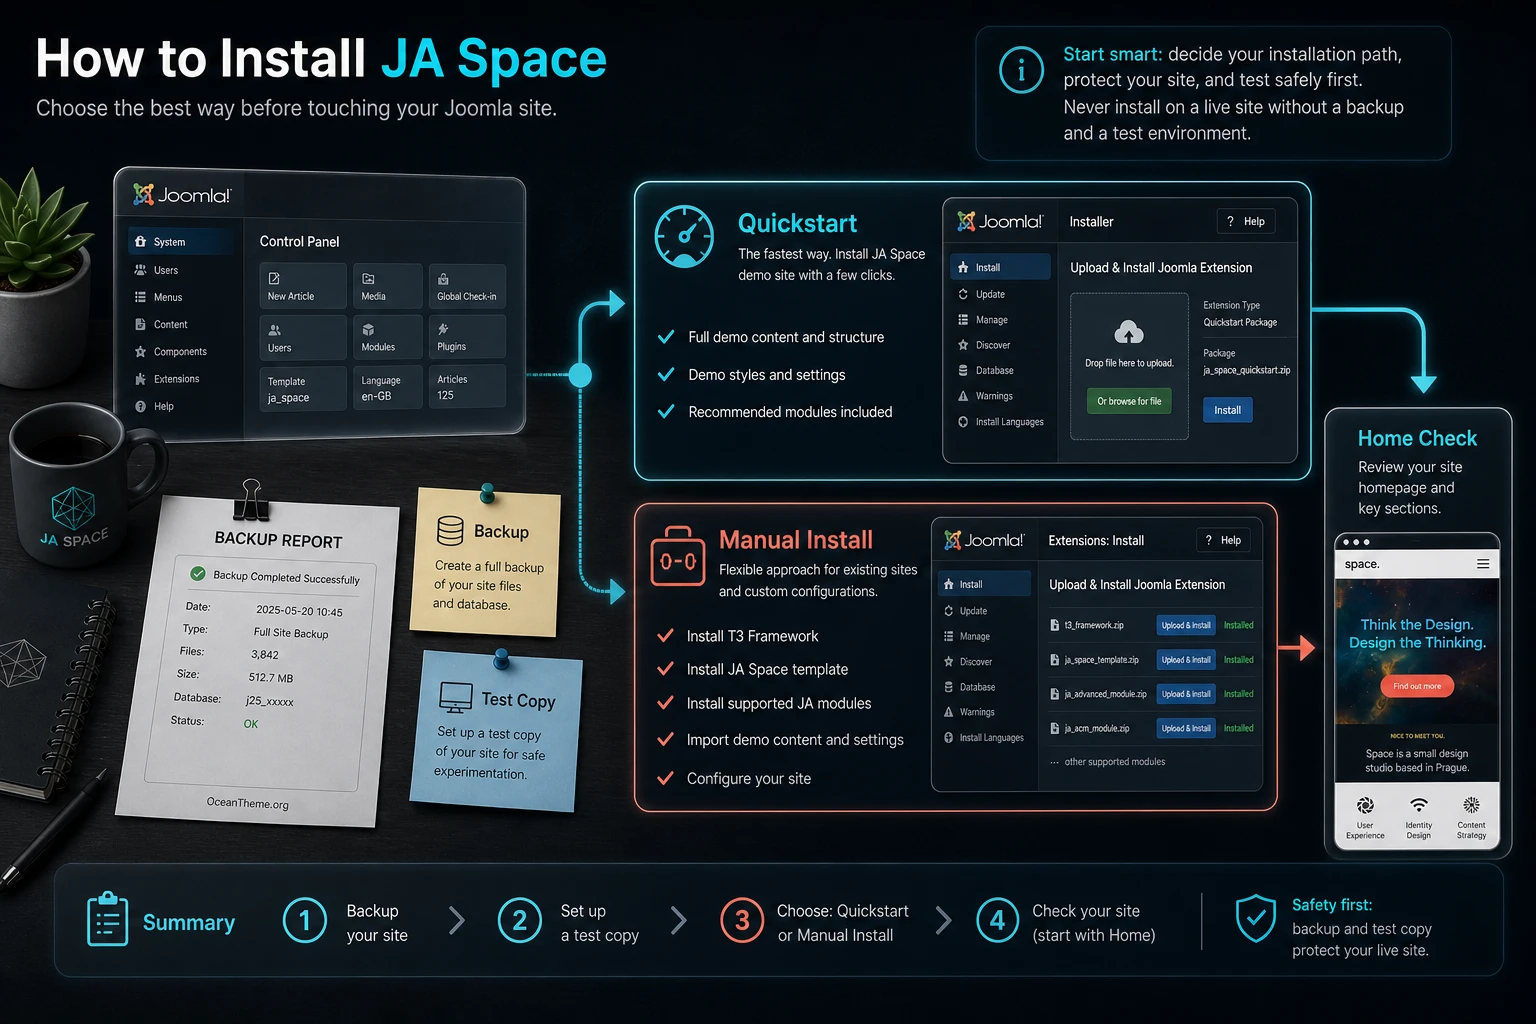The height and width of the screenshot is (1024, 1536).
Task: Select Users in the Control Panel sidebar
Action: 156,270
